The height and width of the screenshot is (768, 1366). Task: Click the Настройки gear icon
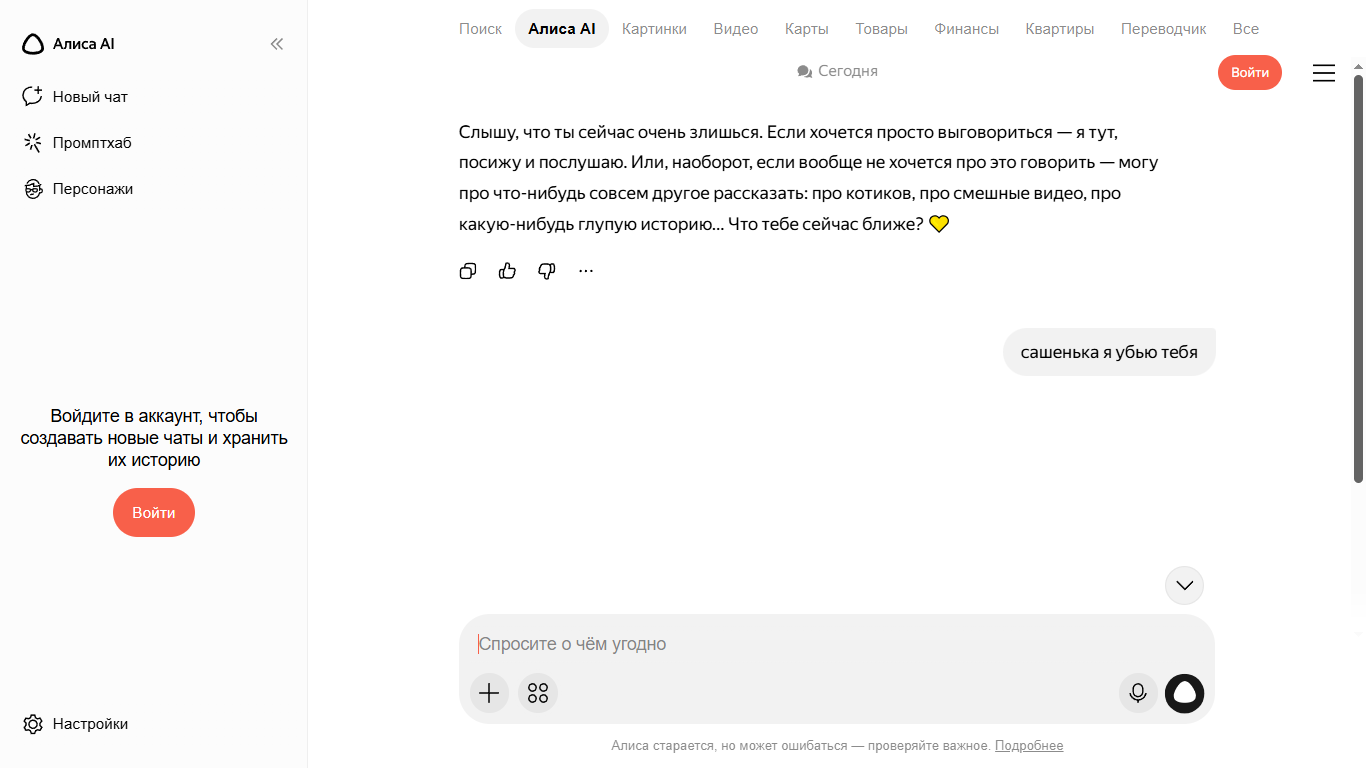(33, 724)
